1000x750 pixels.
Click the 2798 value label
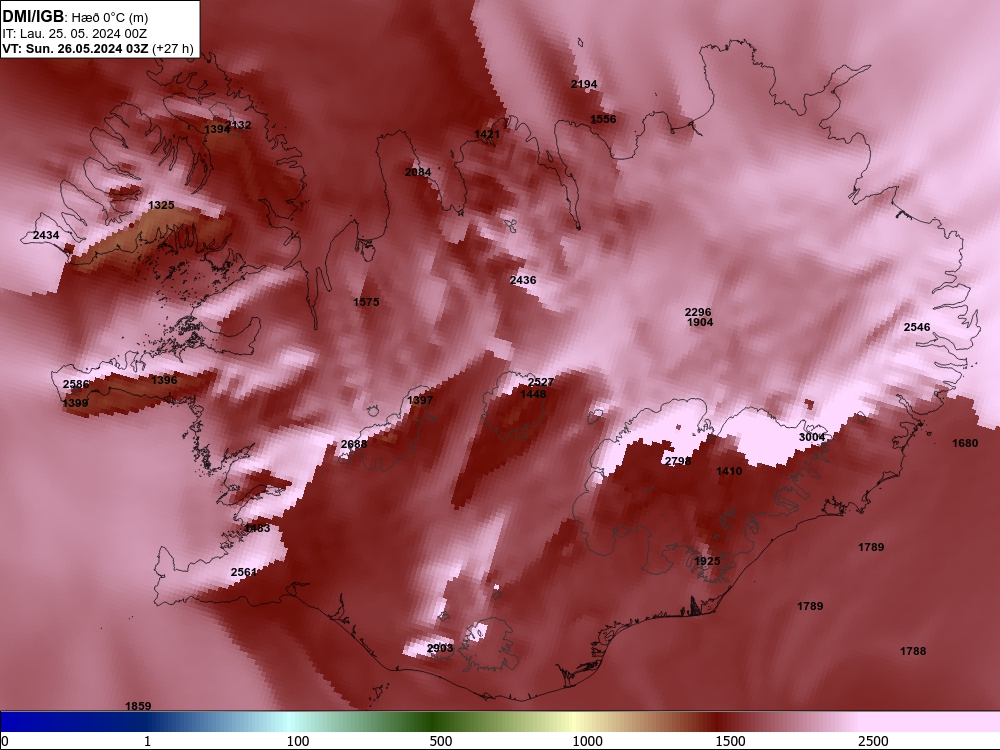[677, 461]
